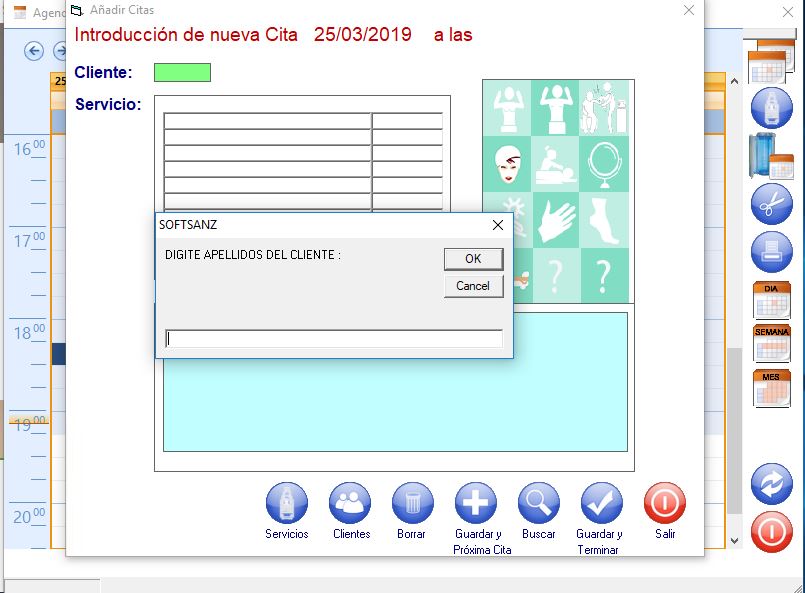Click OK in the SOFTSANZ dialog
The height and width of the screenshot is (593, 805).
pyautogui.click(x=473, y=258)
